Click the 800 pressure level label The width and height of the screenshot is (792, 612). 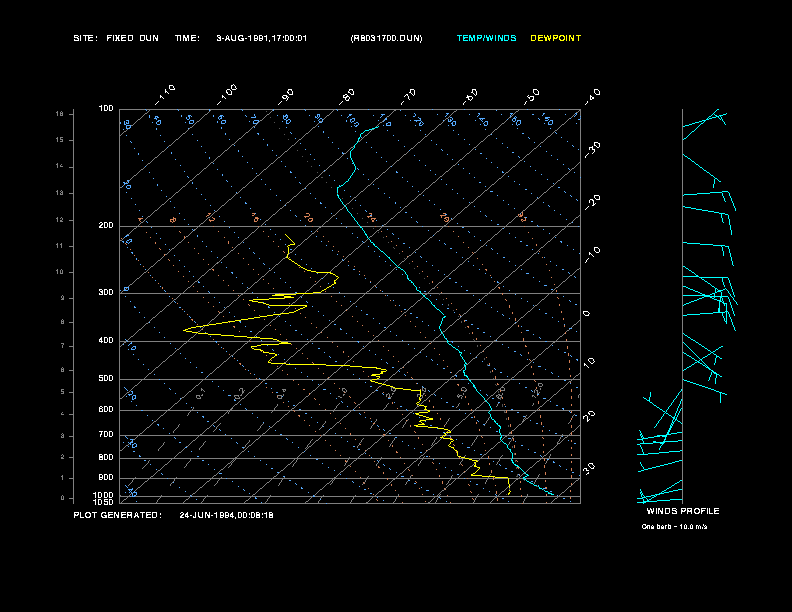(x=106, y=457)
